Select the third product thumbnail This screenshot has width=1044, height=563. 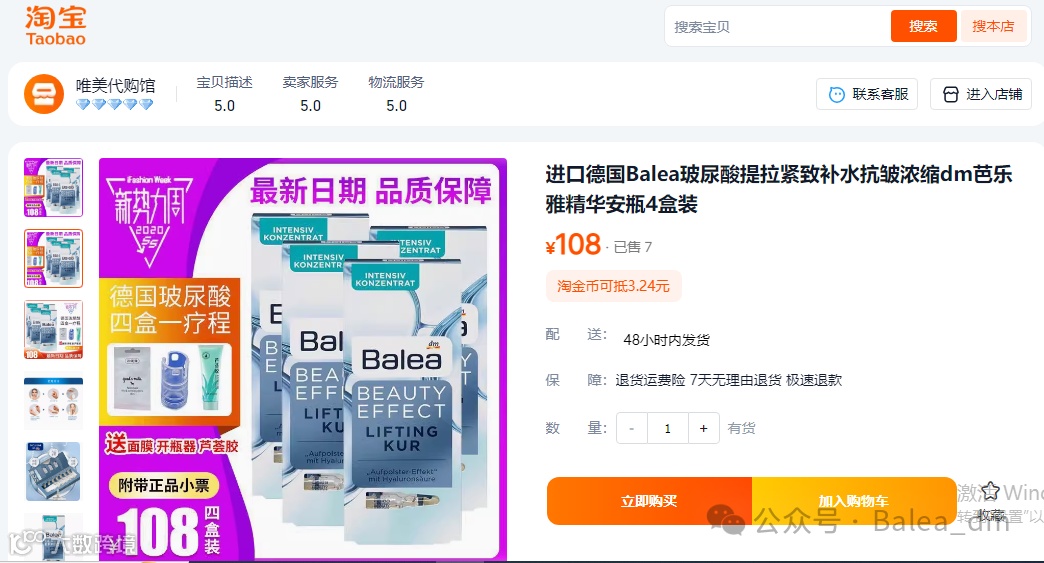pos(53,330)
